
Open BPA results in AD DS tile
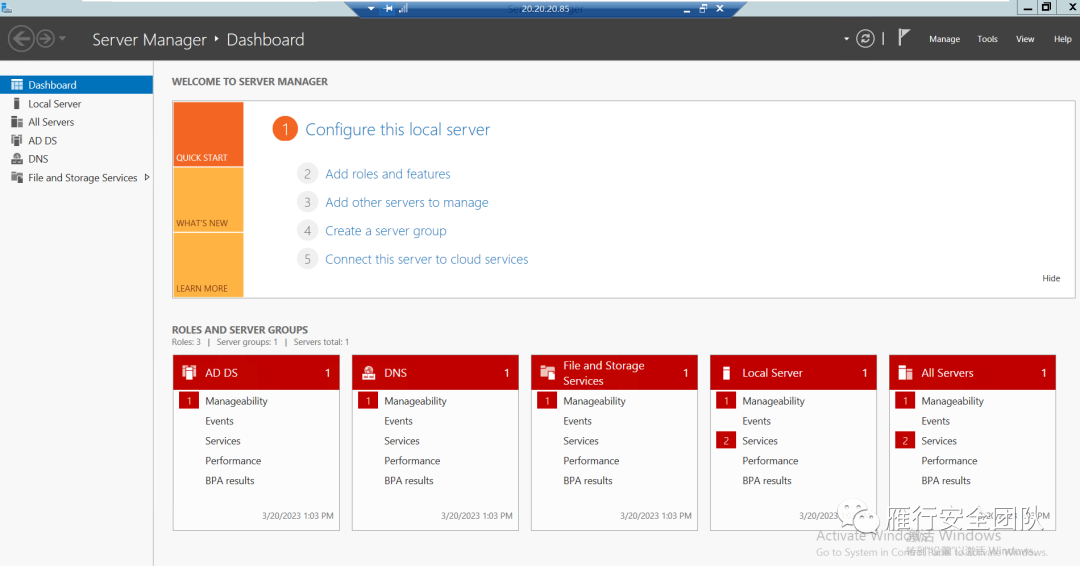coord(229,481)
